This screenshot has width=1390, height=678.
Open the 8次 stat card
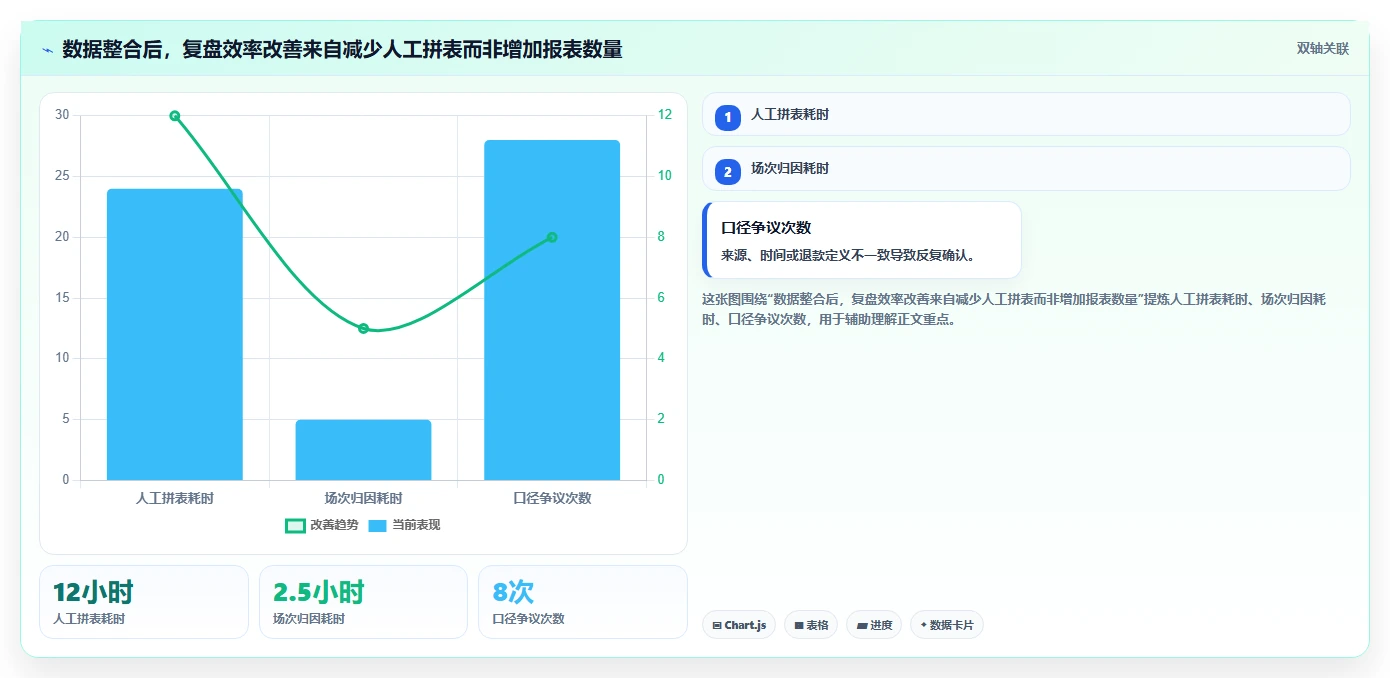[583, 602]
